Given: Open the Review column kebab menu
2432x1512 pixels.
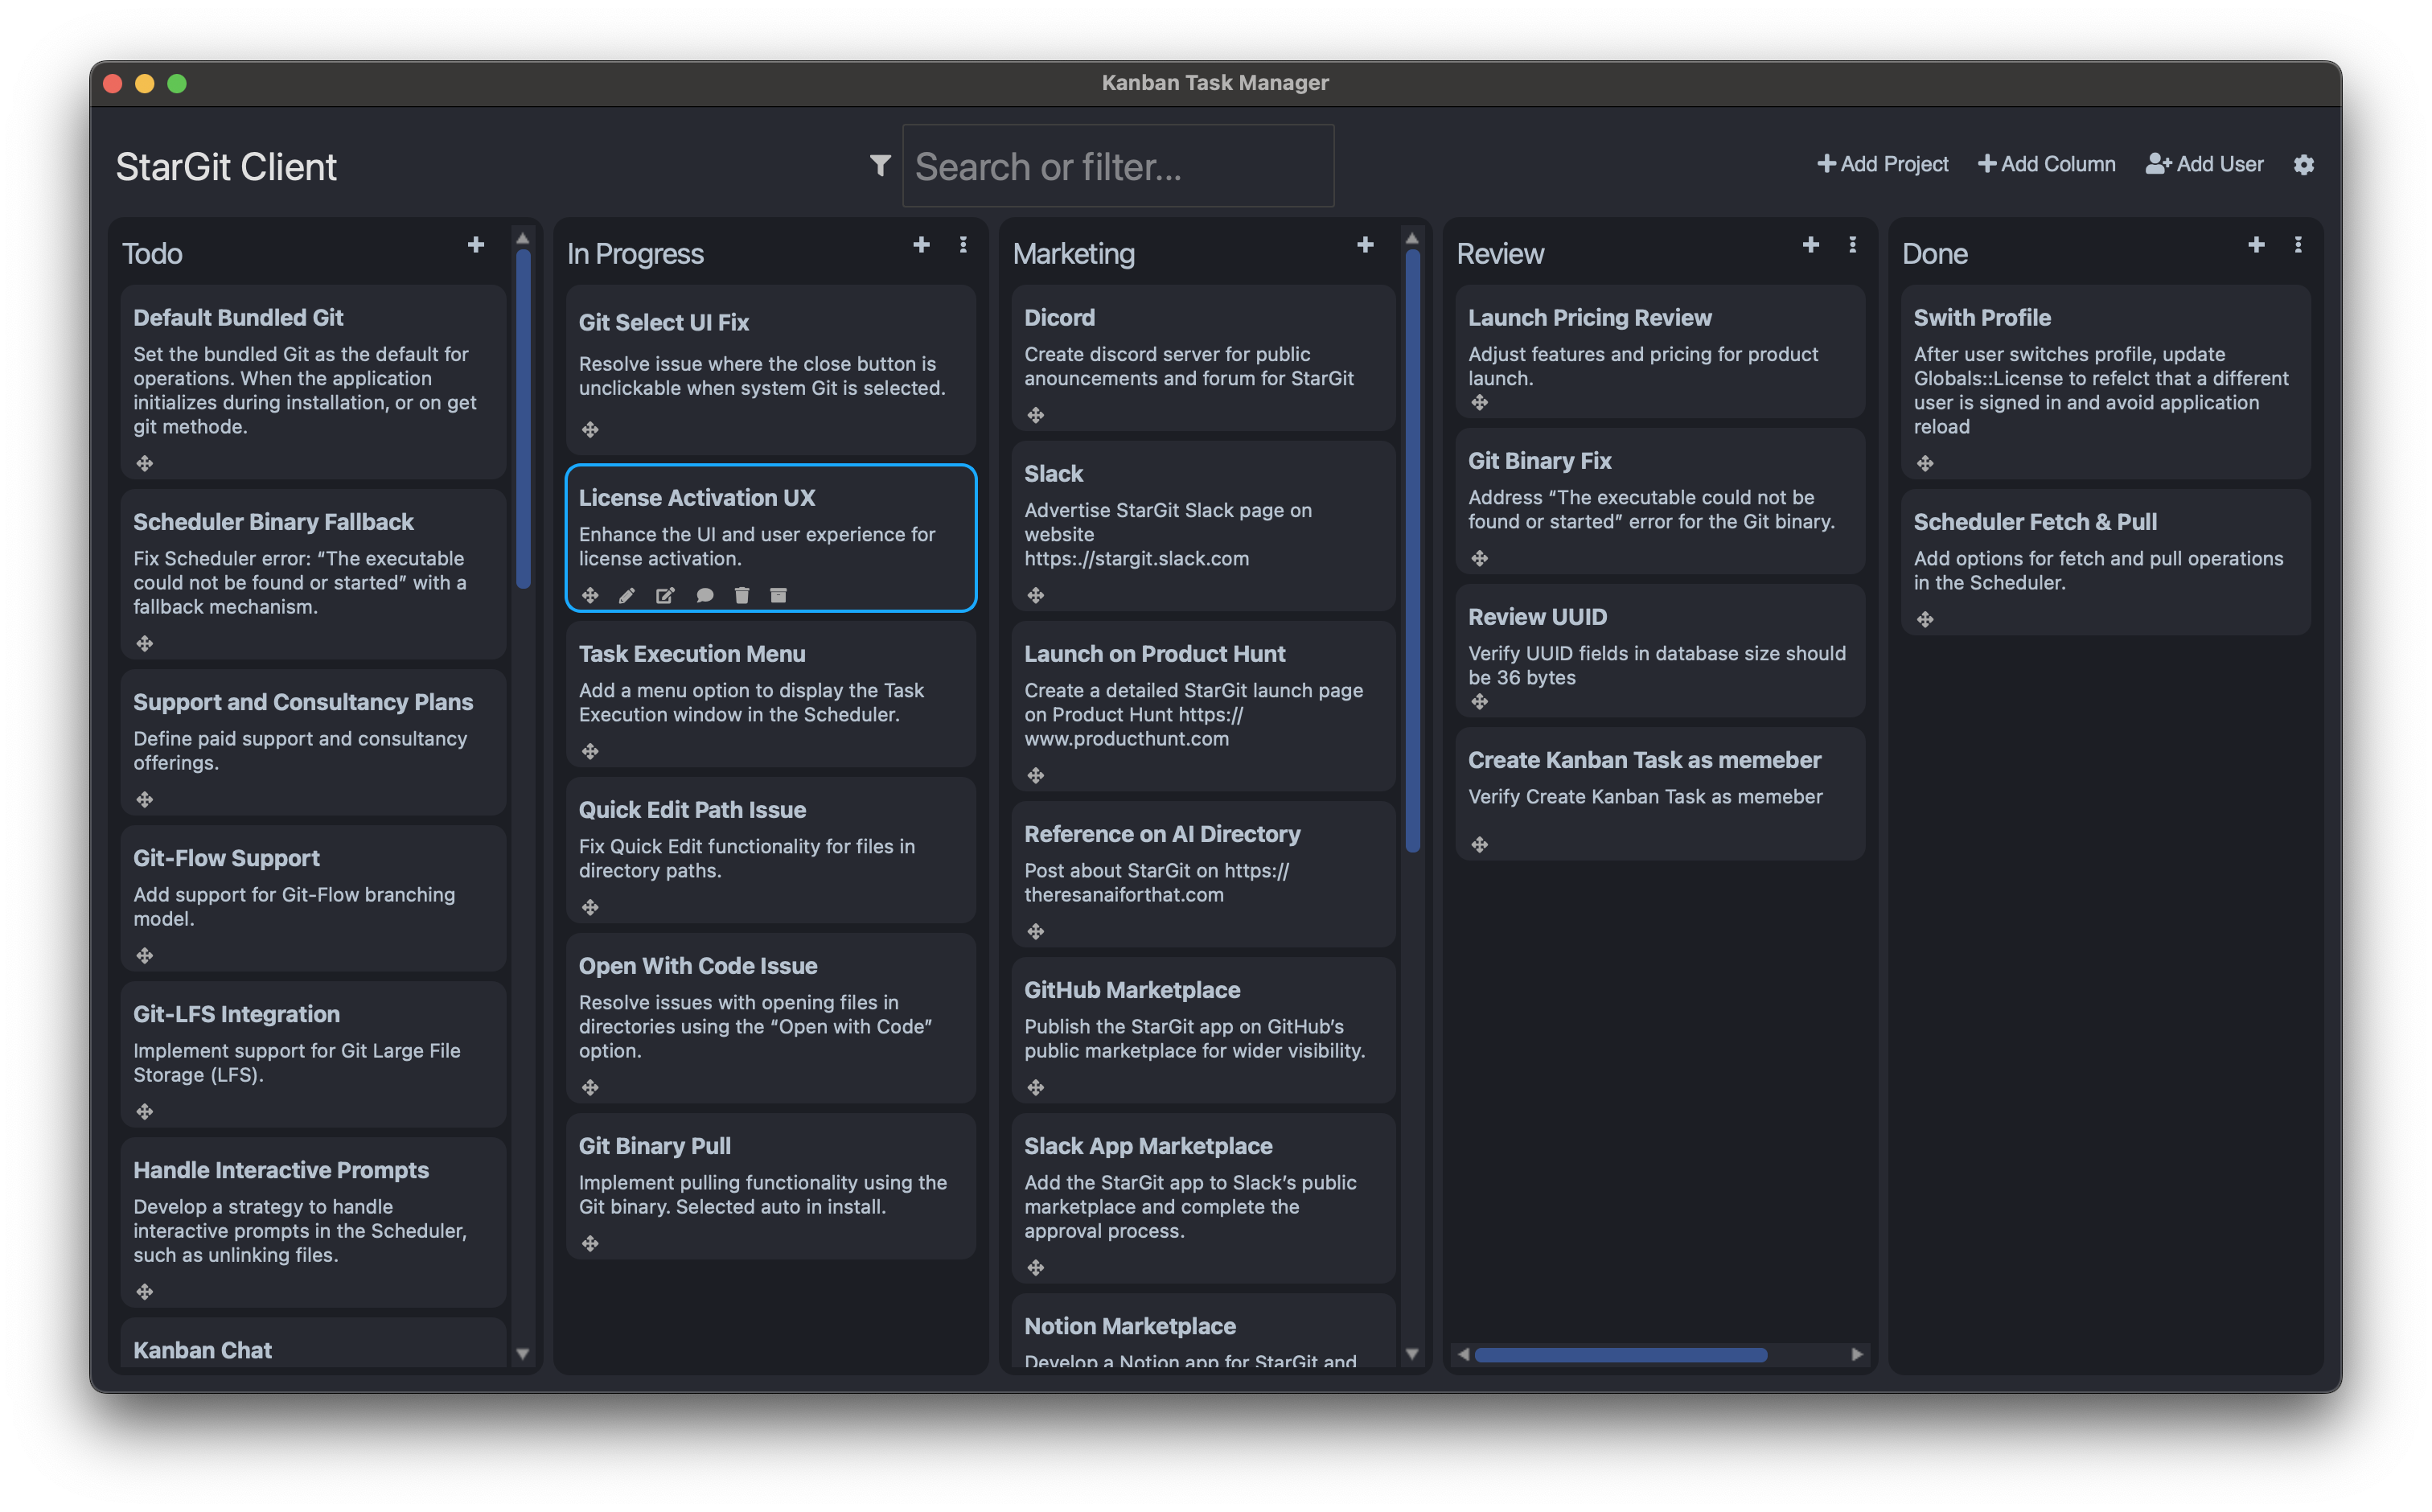Looking at the screenshot, I should (x=1851, y=244).
